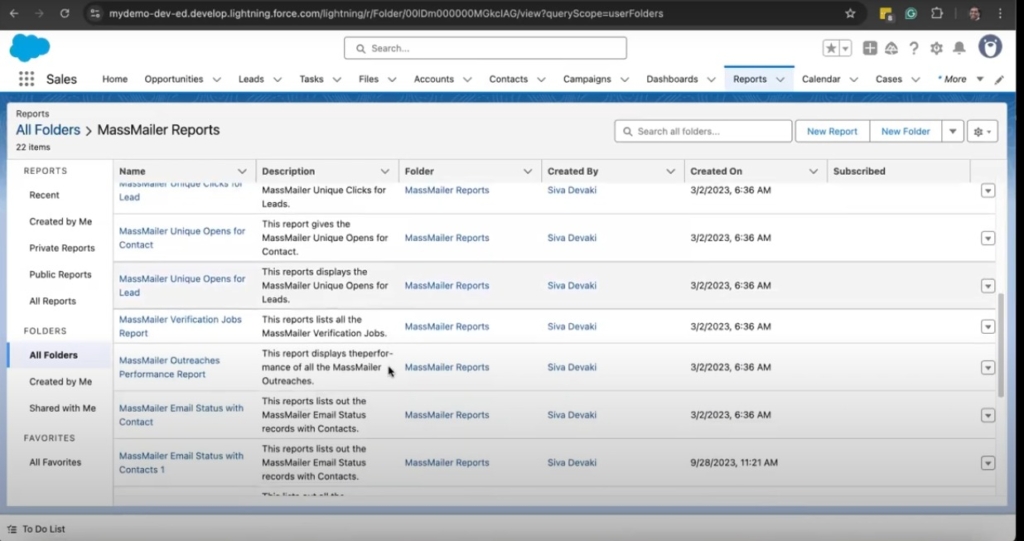Select Private Reports in sidebar
1024x541 pixels.
(x=62, y=248)
